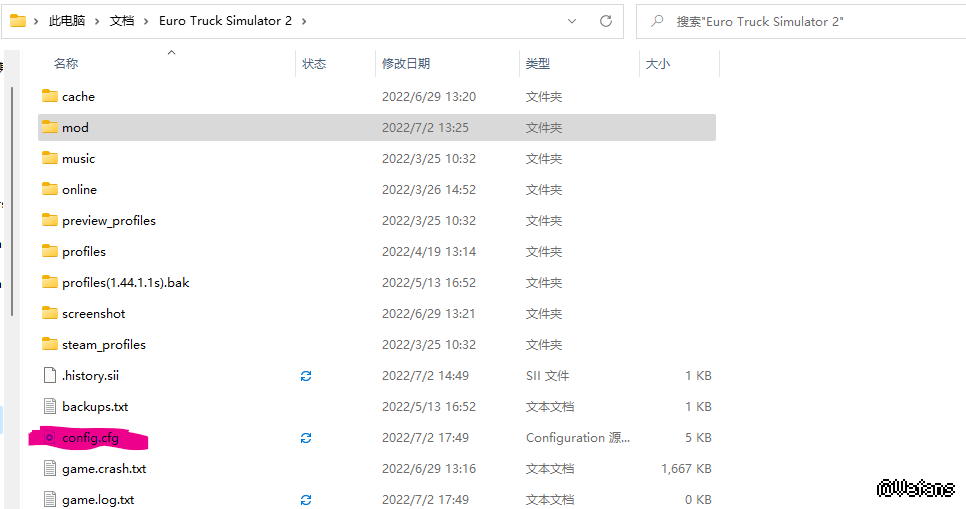
Task: Click the screenshot folder icon
Action: (50, 314)
